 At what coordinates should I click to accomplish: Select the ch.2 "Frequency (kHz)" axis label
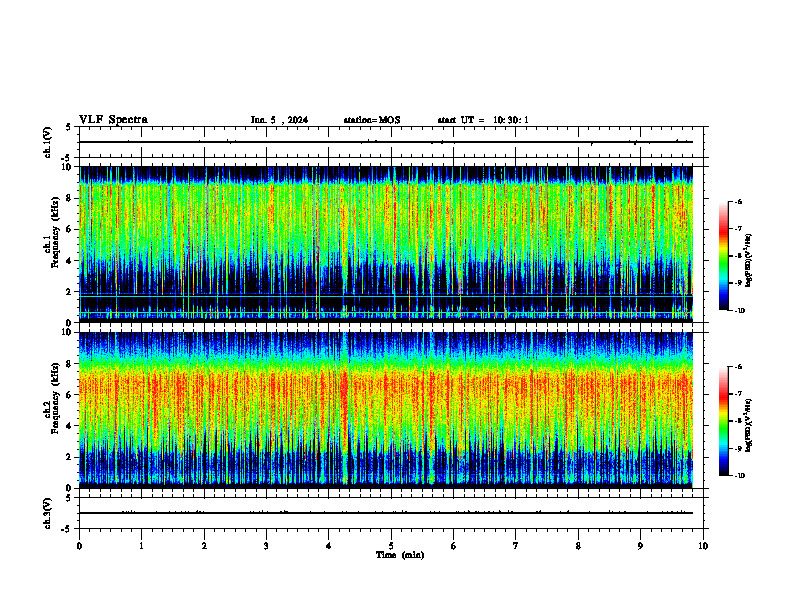(x=55, y=398)
